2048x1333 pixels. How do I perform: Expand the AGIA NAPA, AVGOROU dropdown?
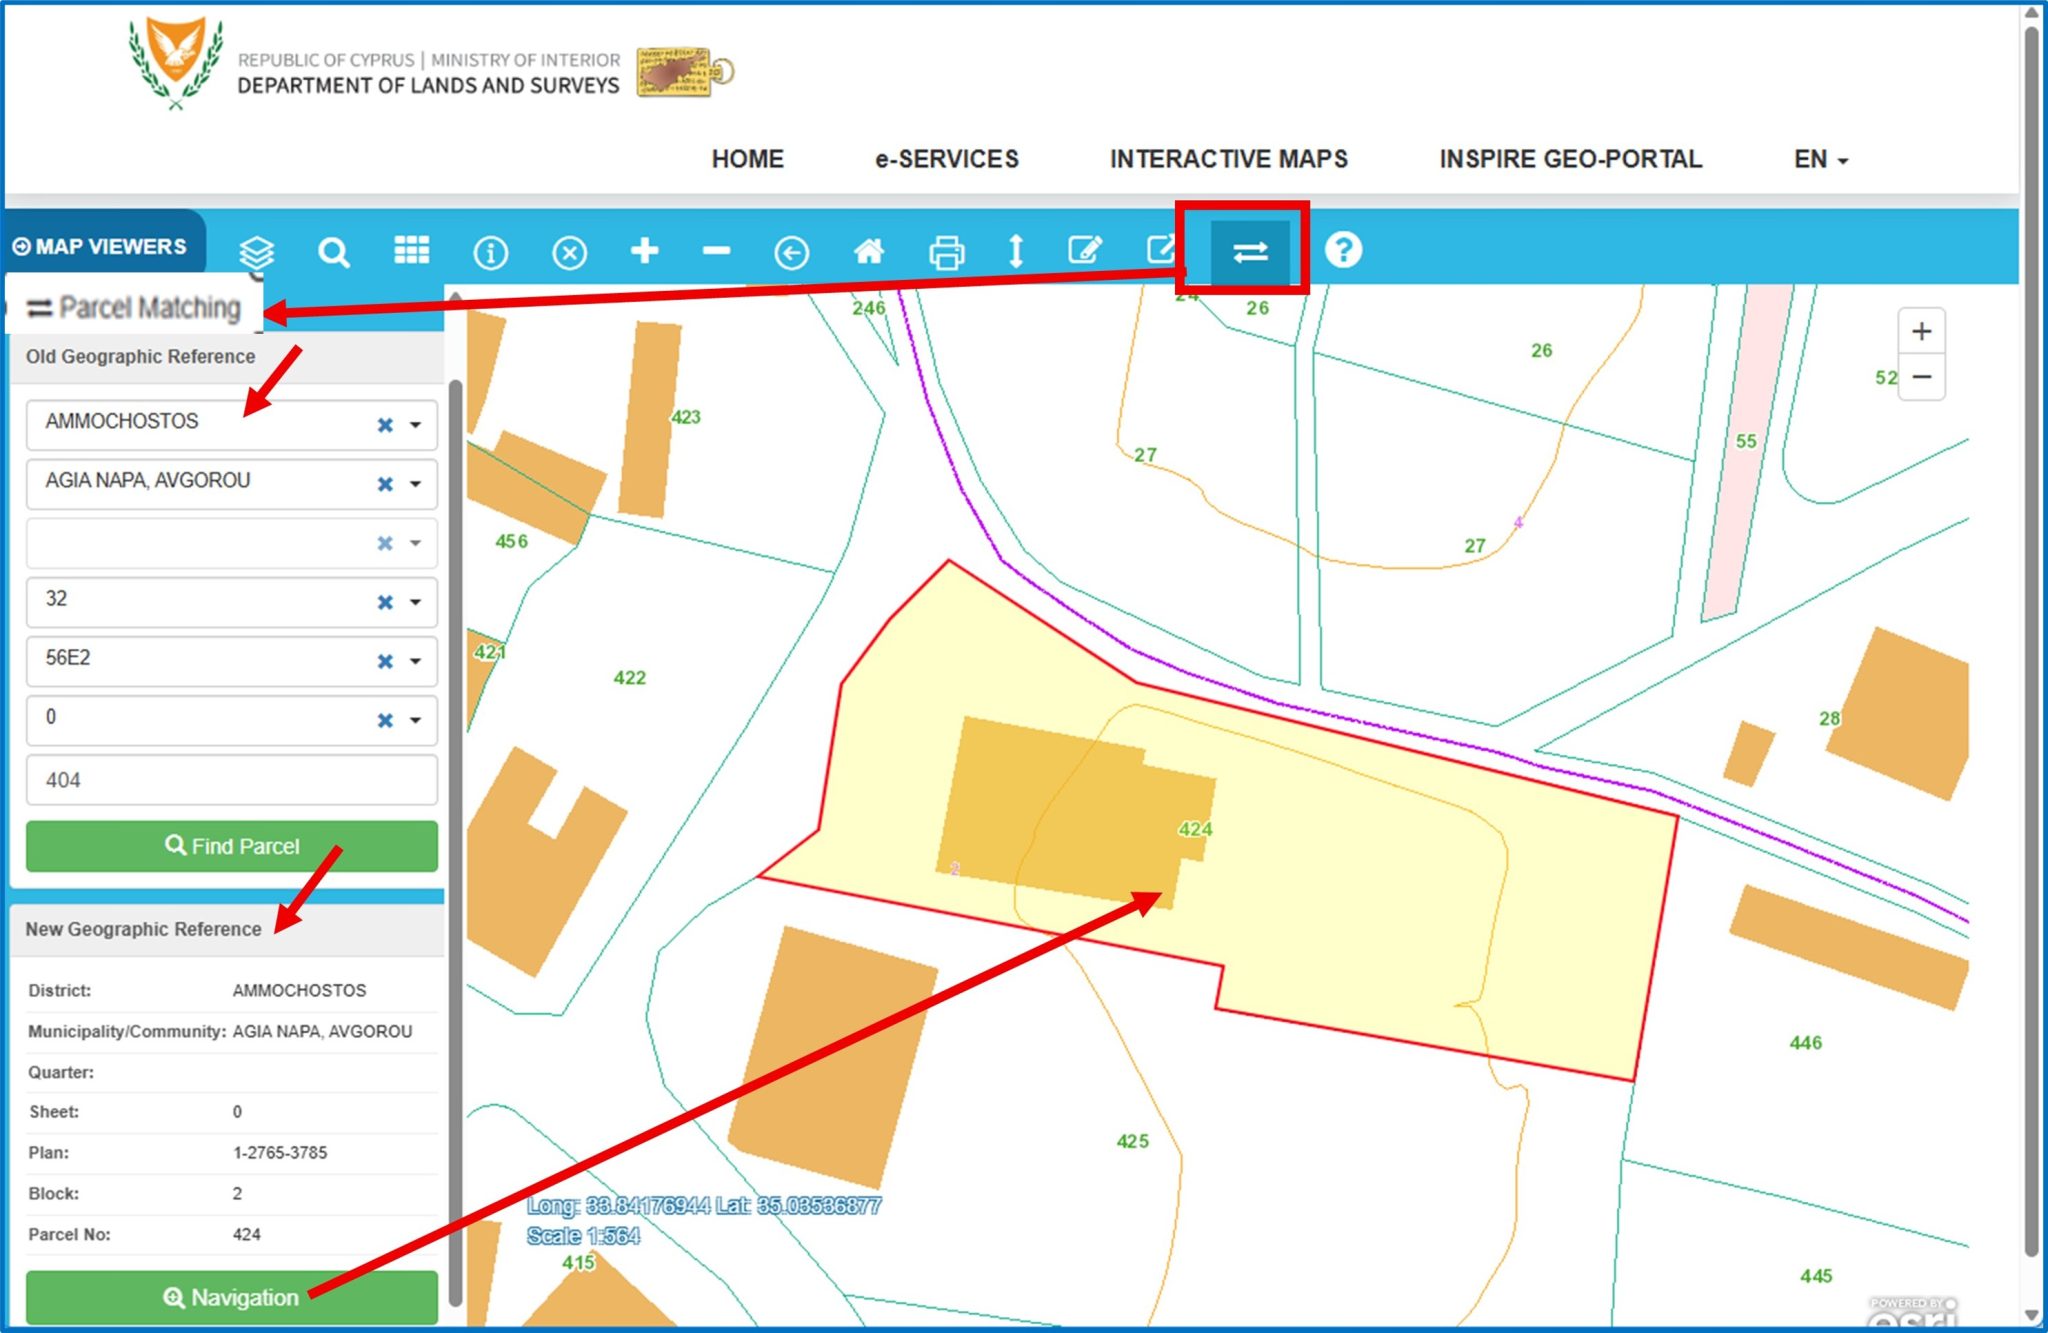coord(416,484)
